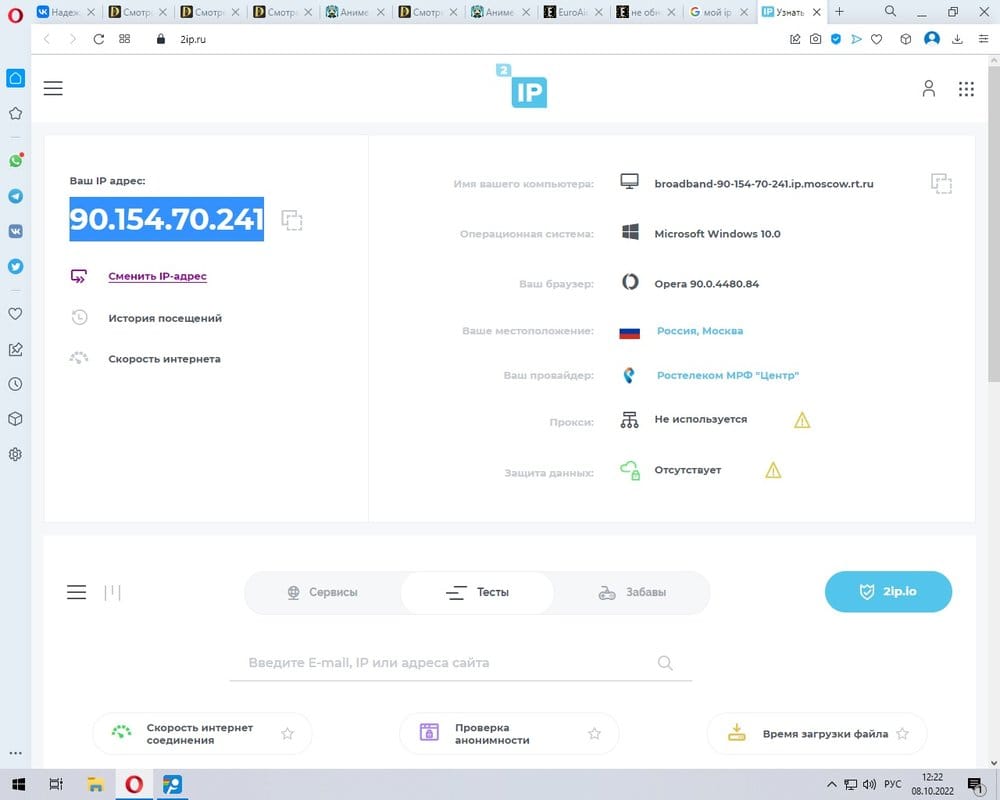The width and height of the screenshot is (1000, 800).
Task: Add internet speed test to favorites
Action: (288, 734)
